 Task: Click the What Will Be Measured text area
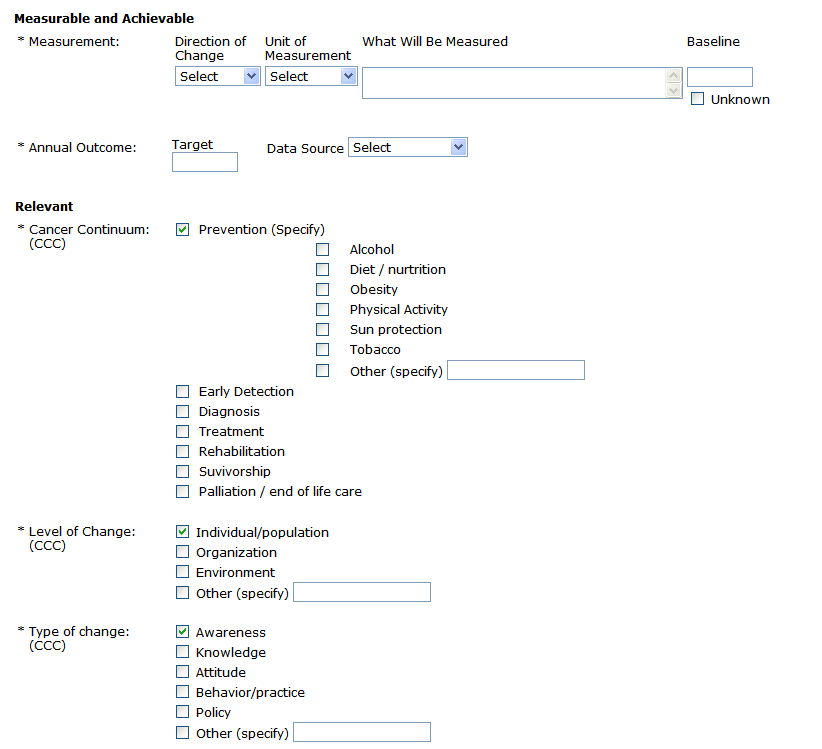[x=513, y=83]
